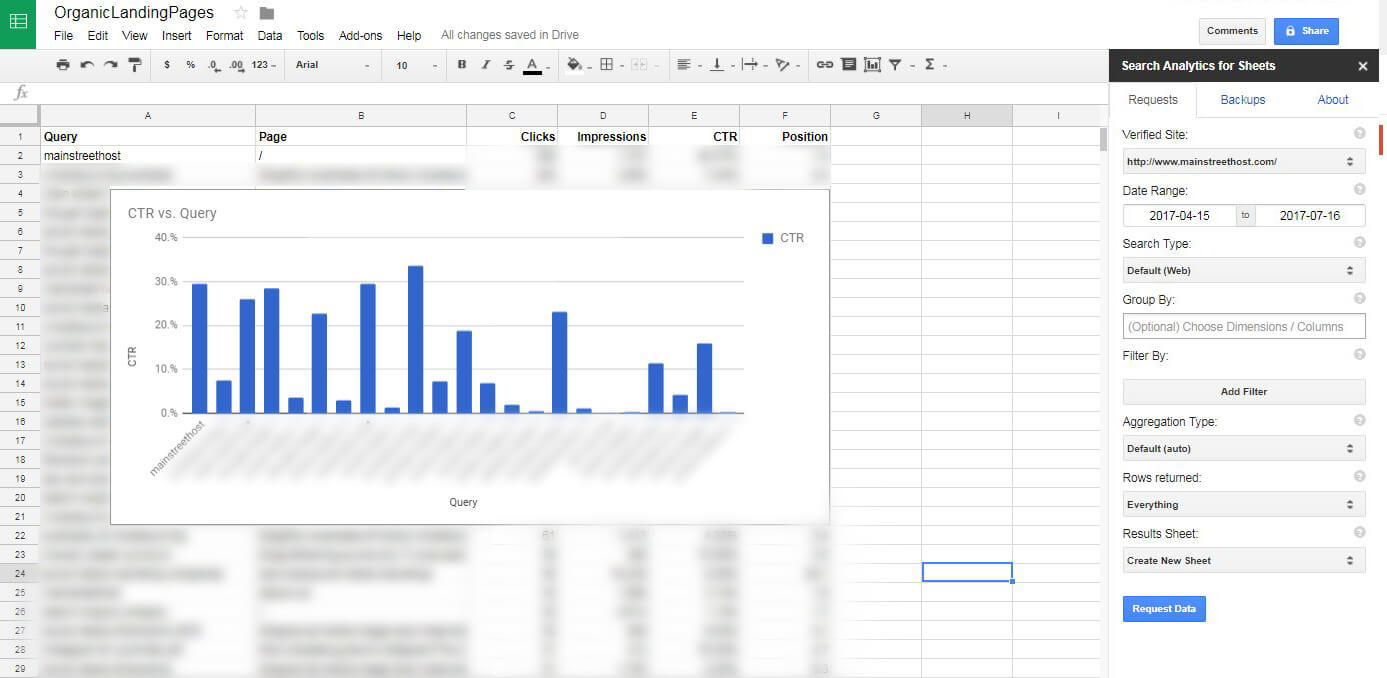Viewport: 1387px width, 678px height.
Task: Open help for Search Type
Action: click(1359, 243)
